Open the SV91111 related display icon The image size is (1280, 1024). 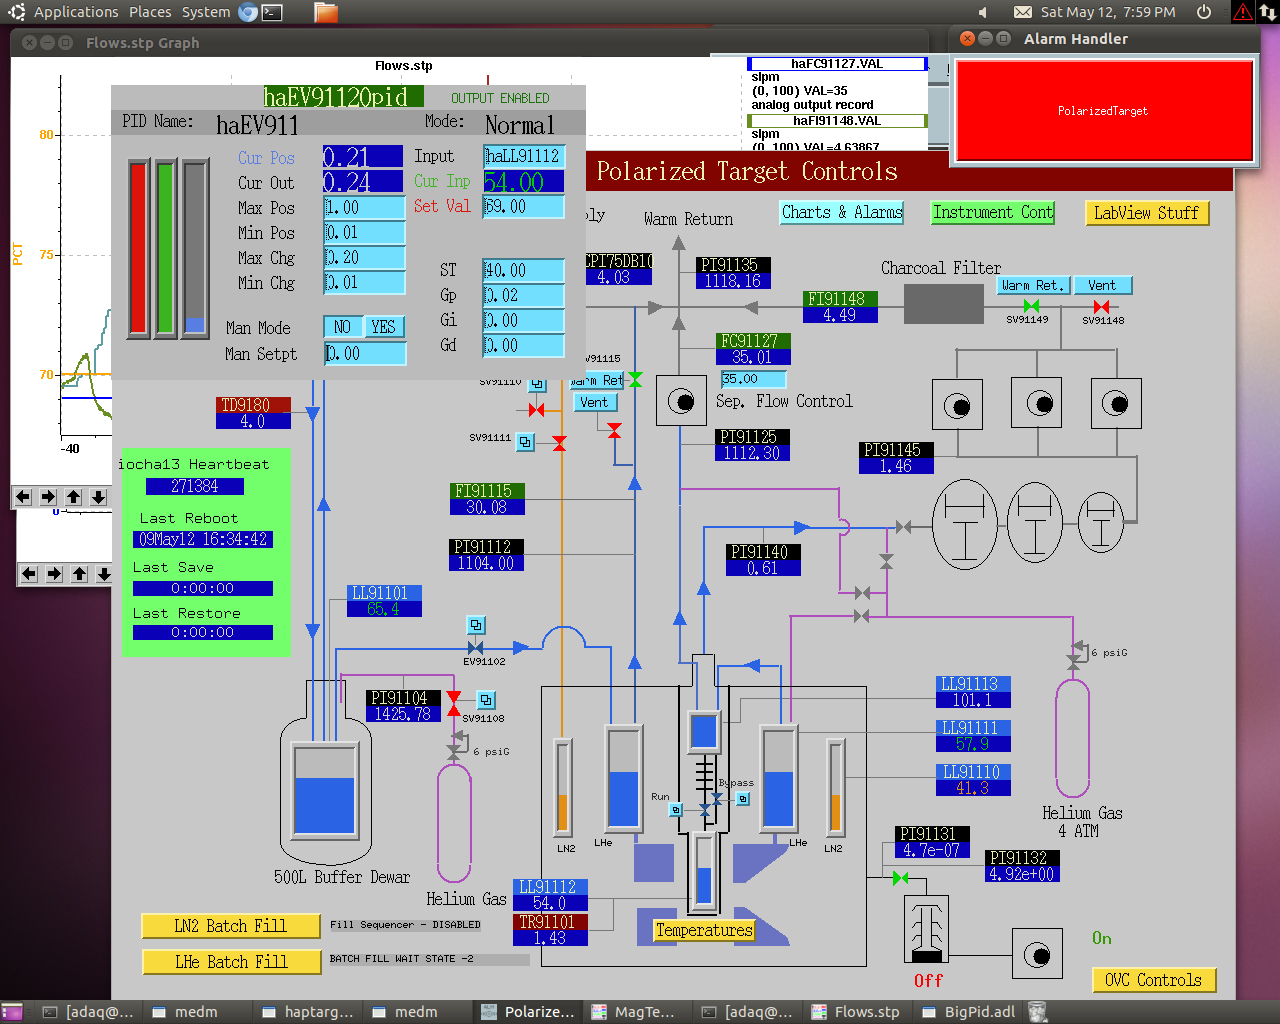(x=525, y=441)
